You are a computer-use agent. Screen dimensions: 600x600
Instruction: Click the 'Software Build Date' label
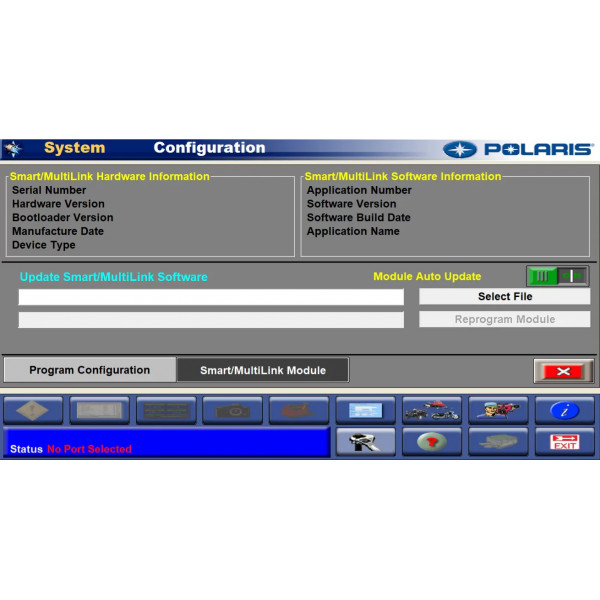coord(359,218)
